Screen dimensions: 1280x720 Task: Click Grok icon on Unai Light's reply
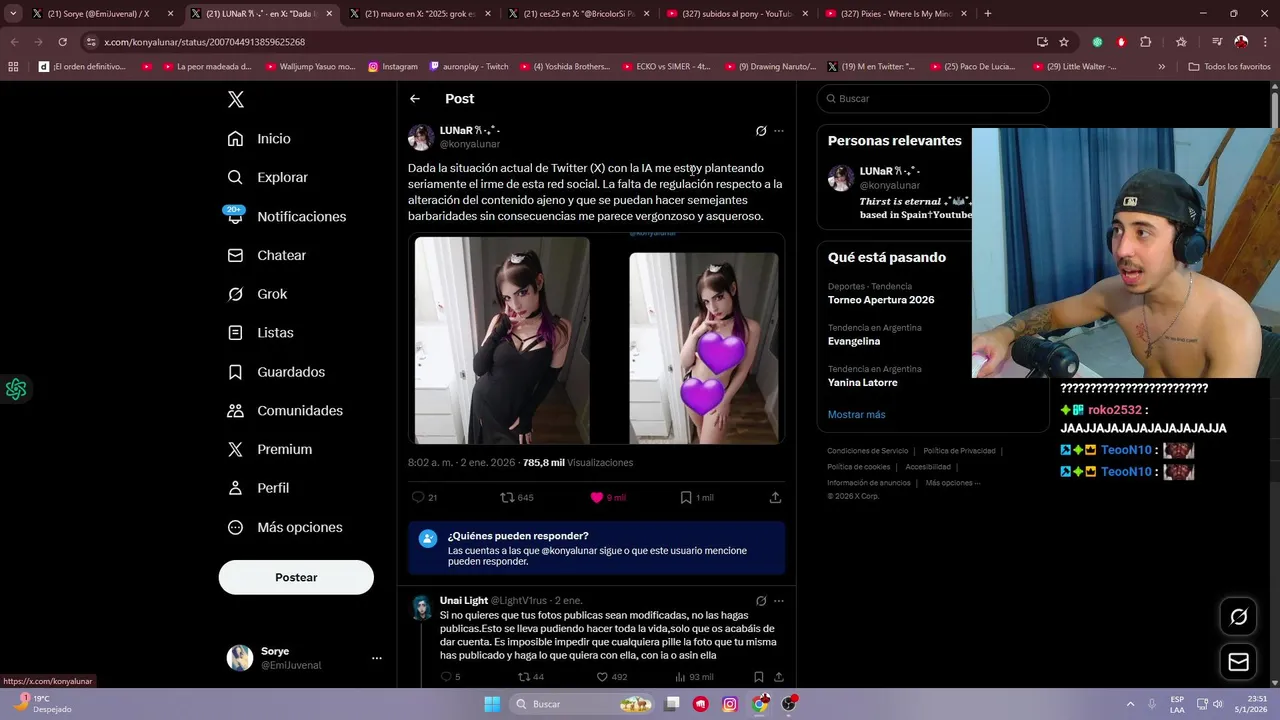click(x=761, y=601)
